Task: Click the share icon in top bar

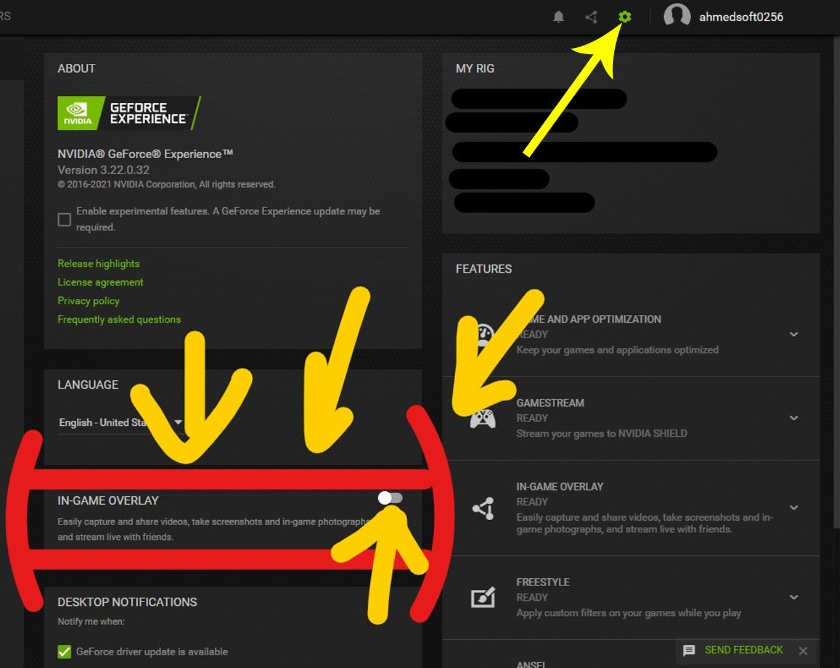Action: click(591, 17)
